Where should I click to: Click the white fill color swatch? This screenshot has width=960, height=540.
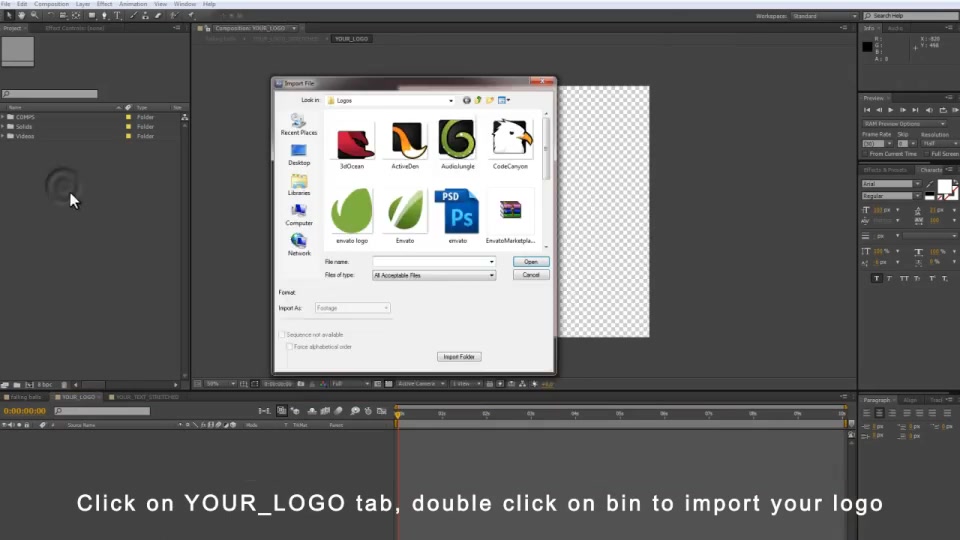tap(945, 187)
